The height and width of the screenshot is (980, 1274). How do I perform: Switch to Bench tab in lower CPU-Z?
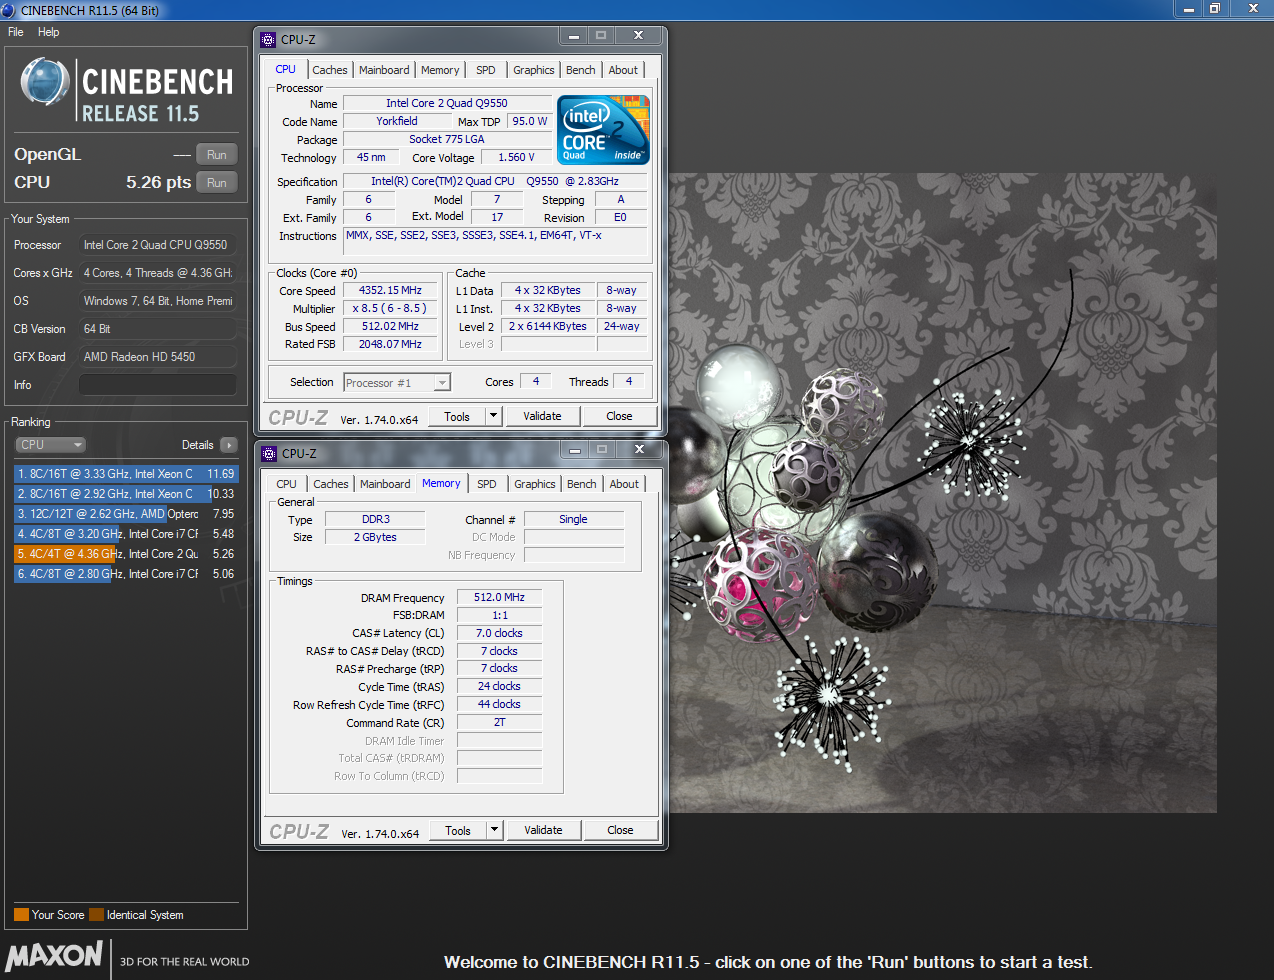(x=582, y=484)
